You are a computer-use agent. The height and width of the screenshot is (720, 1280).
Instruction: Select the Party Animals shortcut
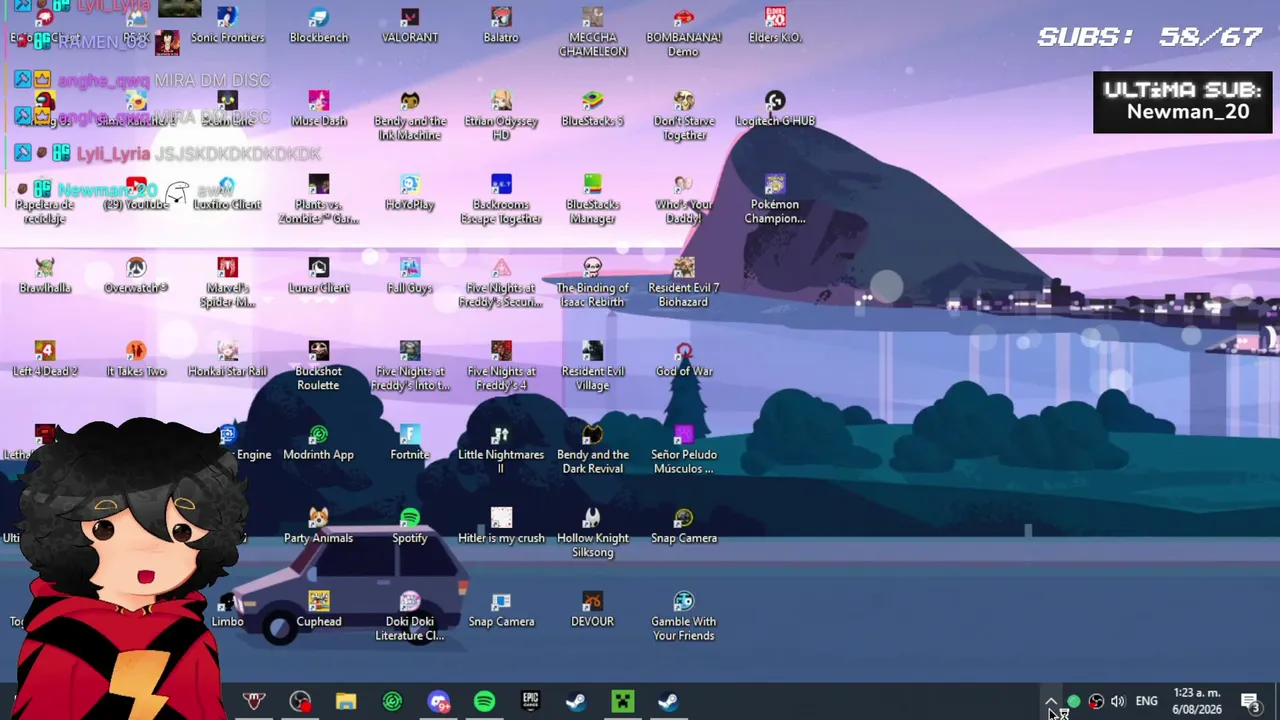[319, 526]
